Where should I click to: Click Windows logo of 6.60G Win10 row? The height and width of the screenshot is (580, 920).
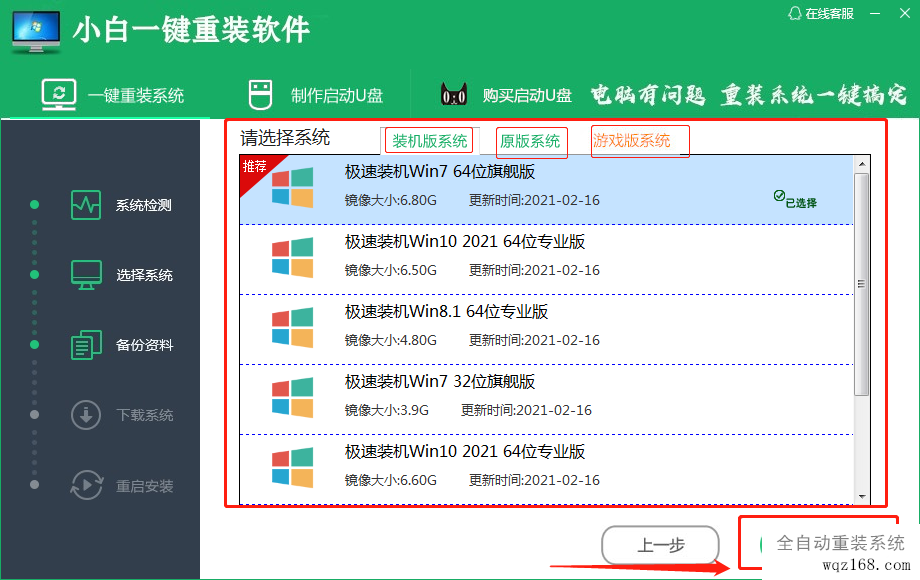click(292, 467)
